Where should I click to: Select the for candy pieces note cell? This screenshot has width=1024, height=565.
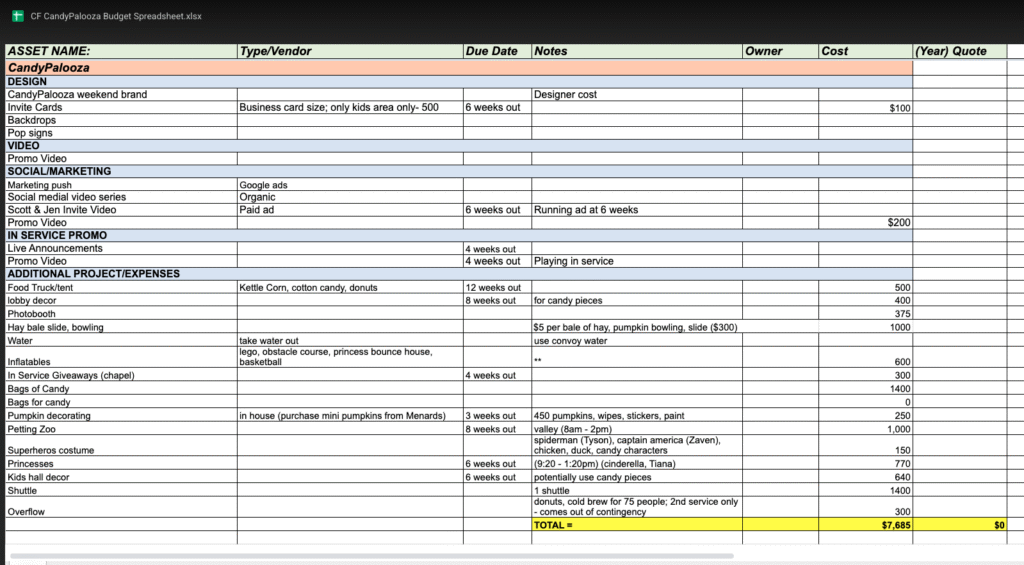point(637,300)
